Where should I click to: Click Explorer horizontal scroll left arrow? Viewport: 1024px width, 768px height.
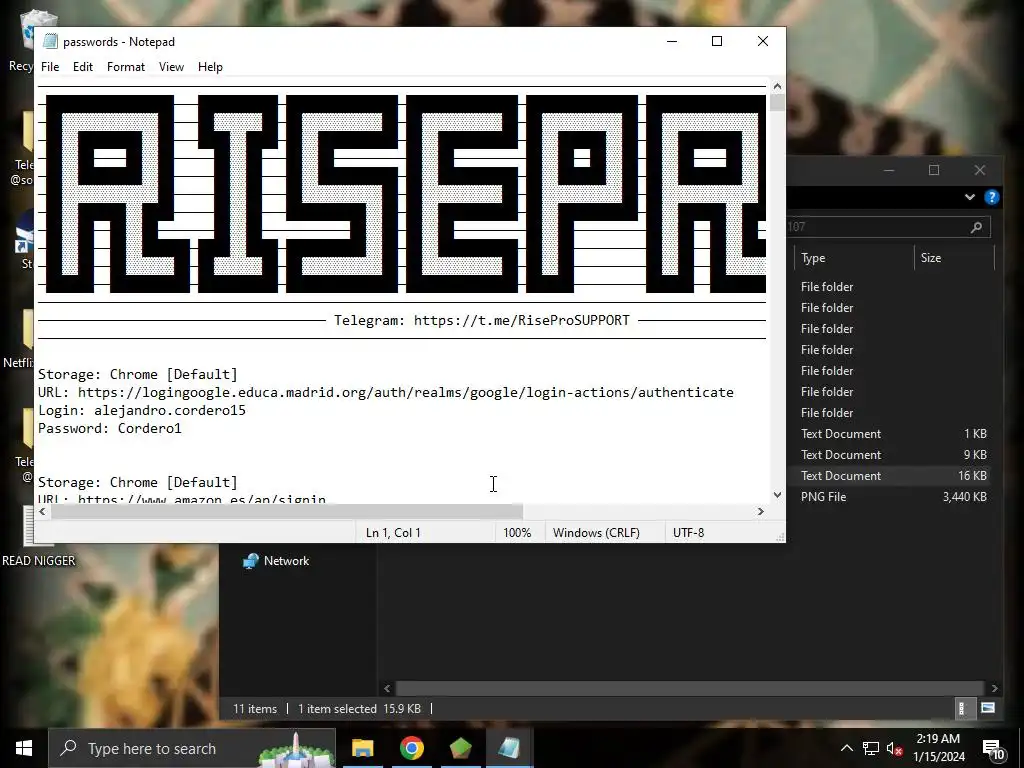click(387, 688)
